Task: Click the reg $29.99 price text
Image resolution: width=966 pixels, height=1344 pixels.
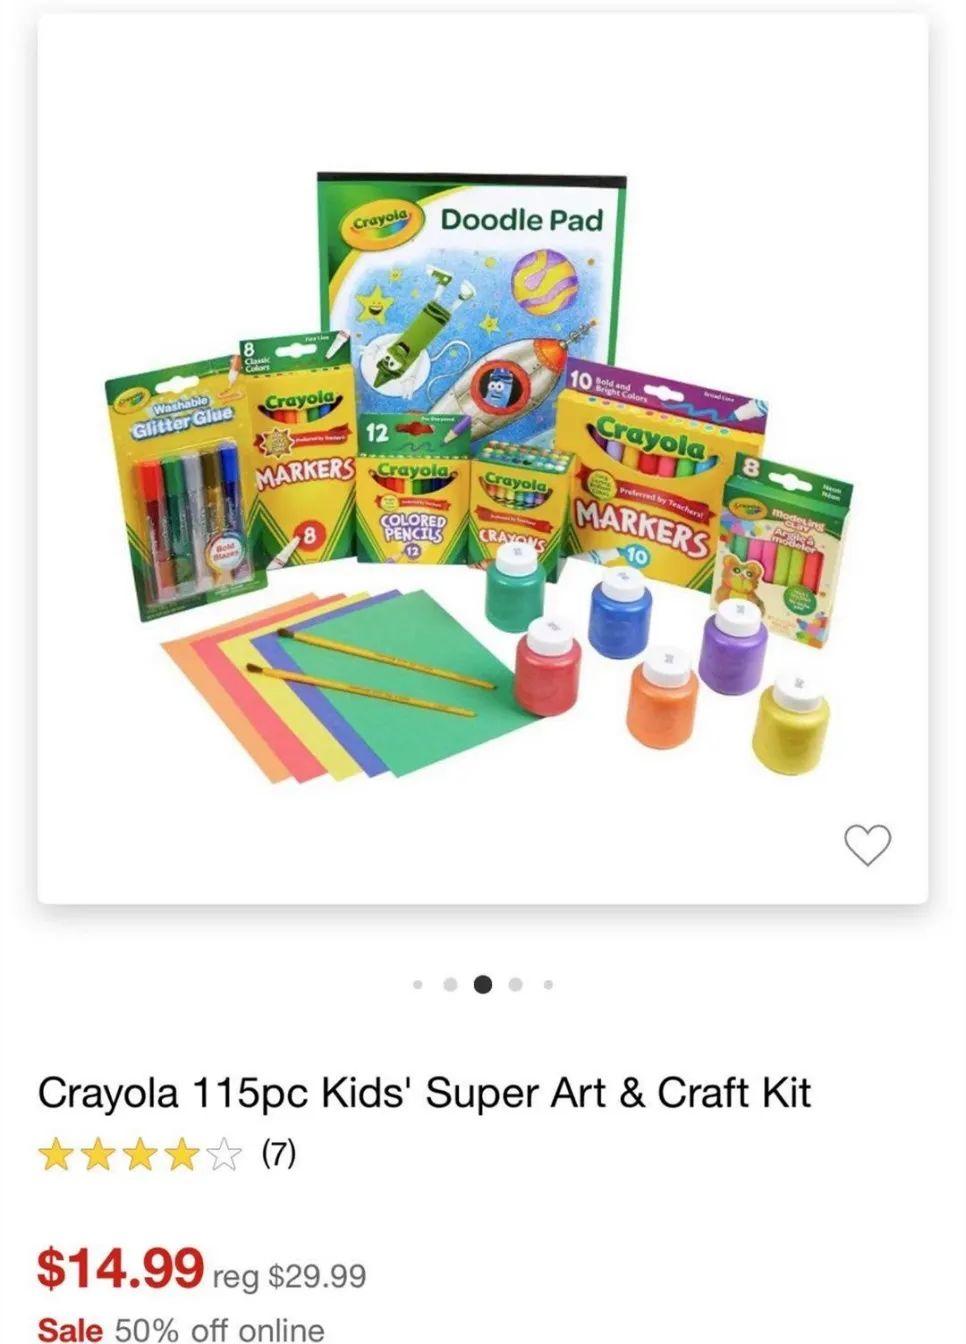Action: pyautogui.click(x=289, y=1276)
